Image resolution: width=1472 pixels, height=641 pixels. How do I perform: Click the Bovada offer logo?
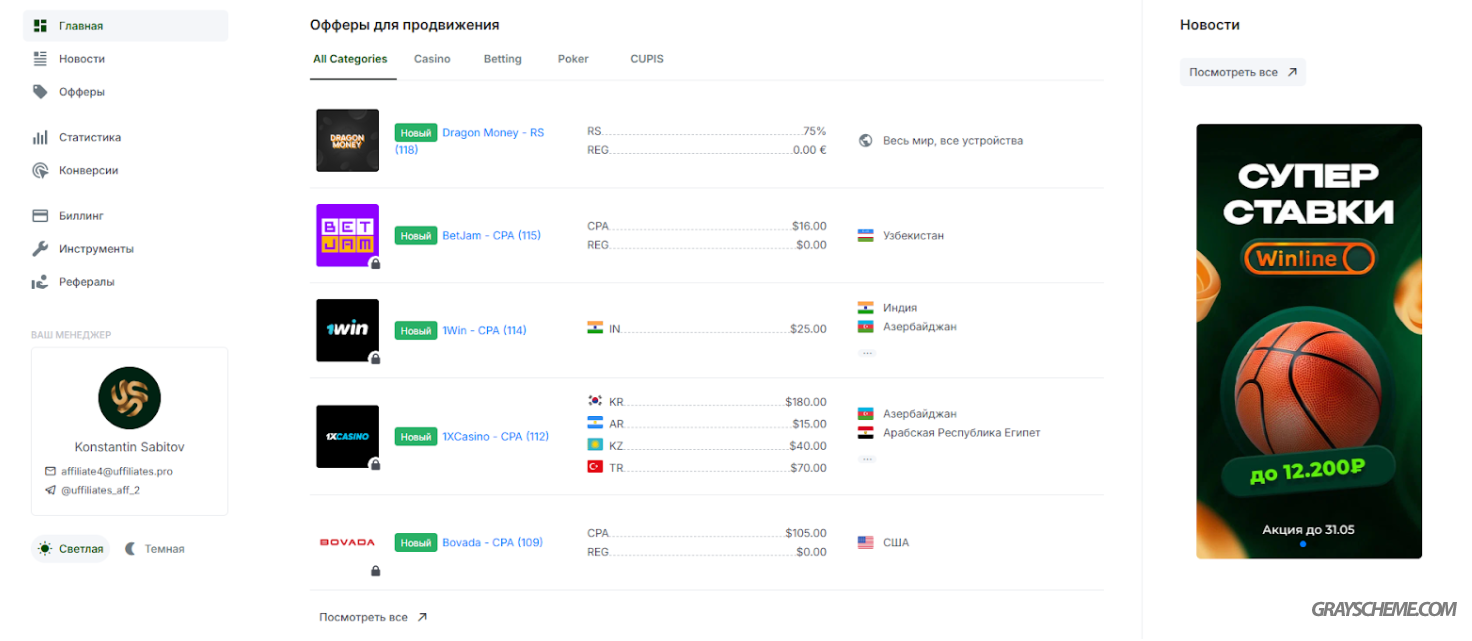pyautogui.click(x=347, y=542)
